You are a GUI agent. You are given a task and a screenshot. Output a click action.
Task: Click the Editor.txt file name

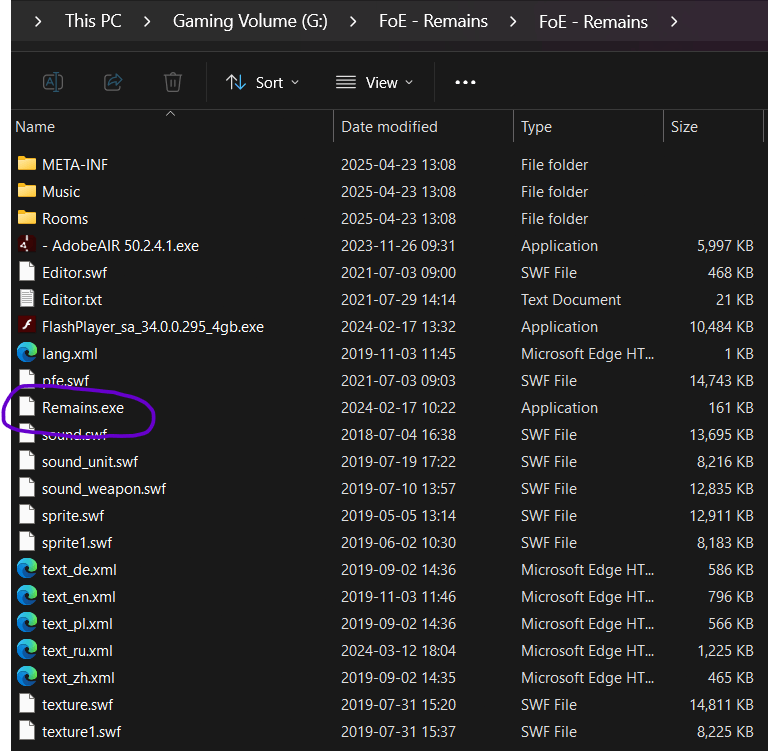pos(72,300)
